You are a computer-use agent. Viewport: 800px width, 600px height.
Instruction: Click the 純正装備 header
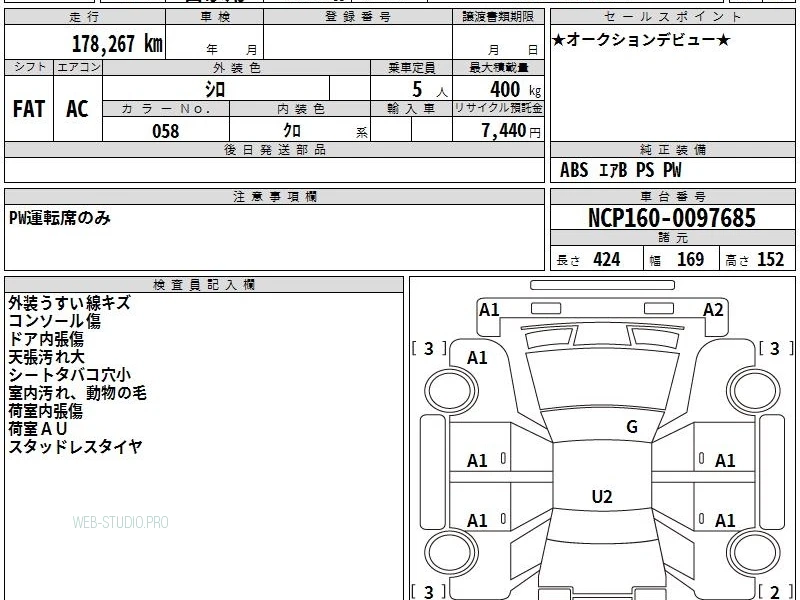672,150
